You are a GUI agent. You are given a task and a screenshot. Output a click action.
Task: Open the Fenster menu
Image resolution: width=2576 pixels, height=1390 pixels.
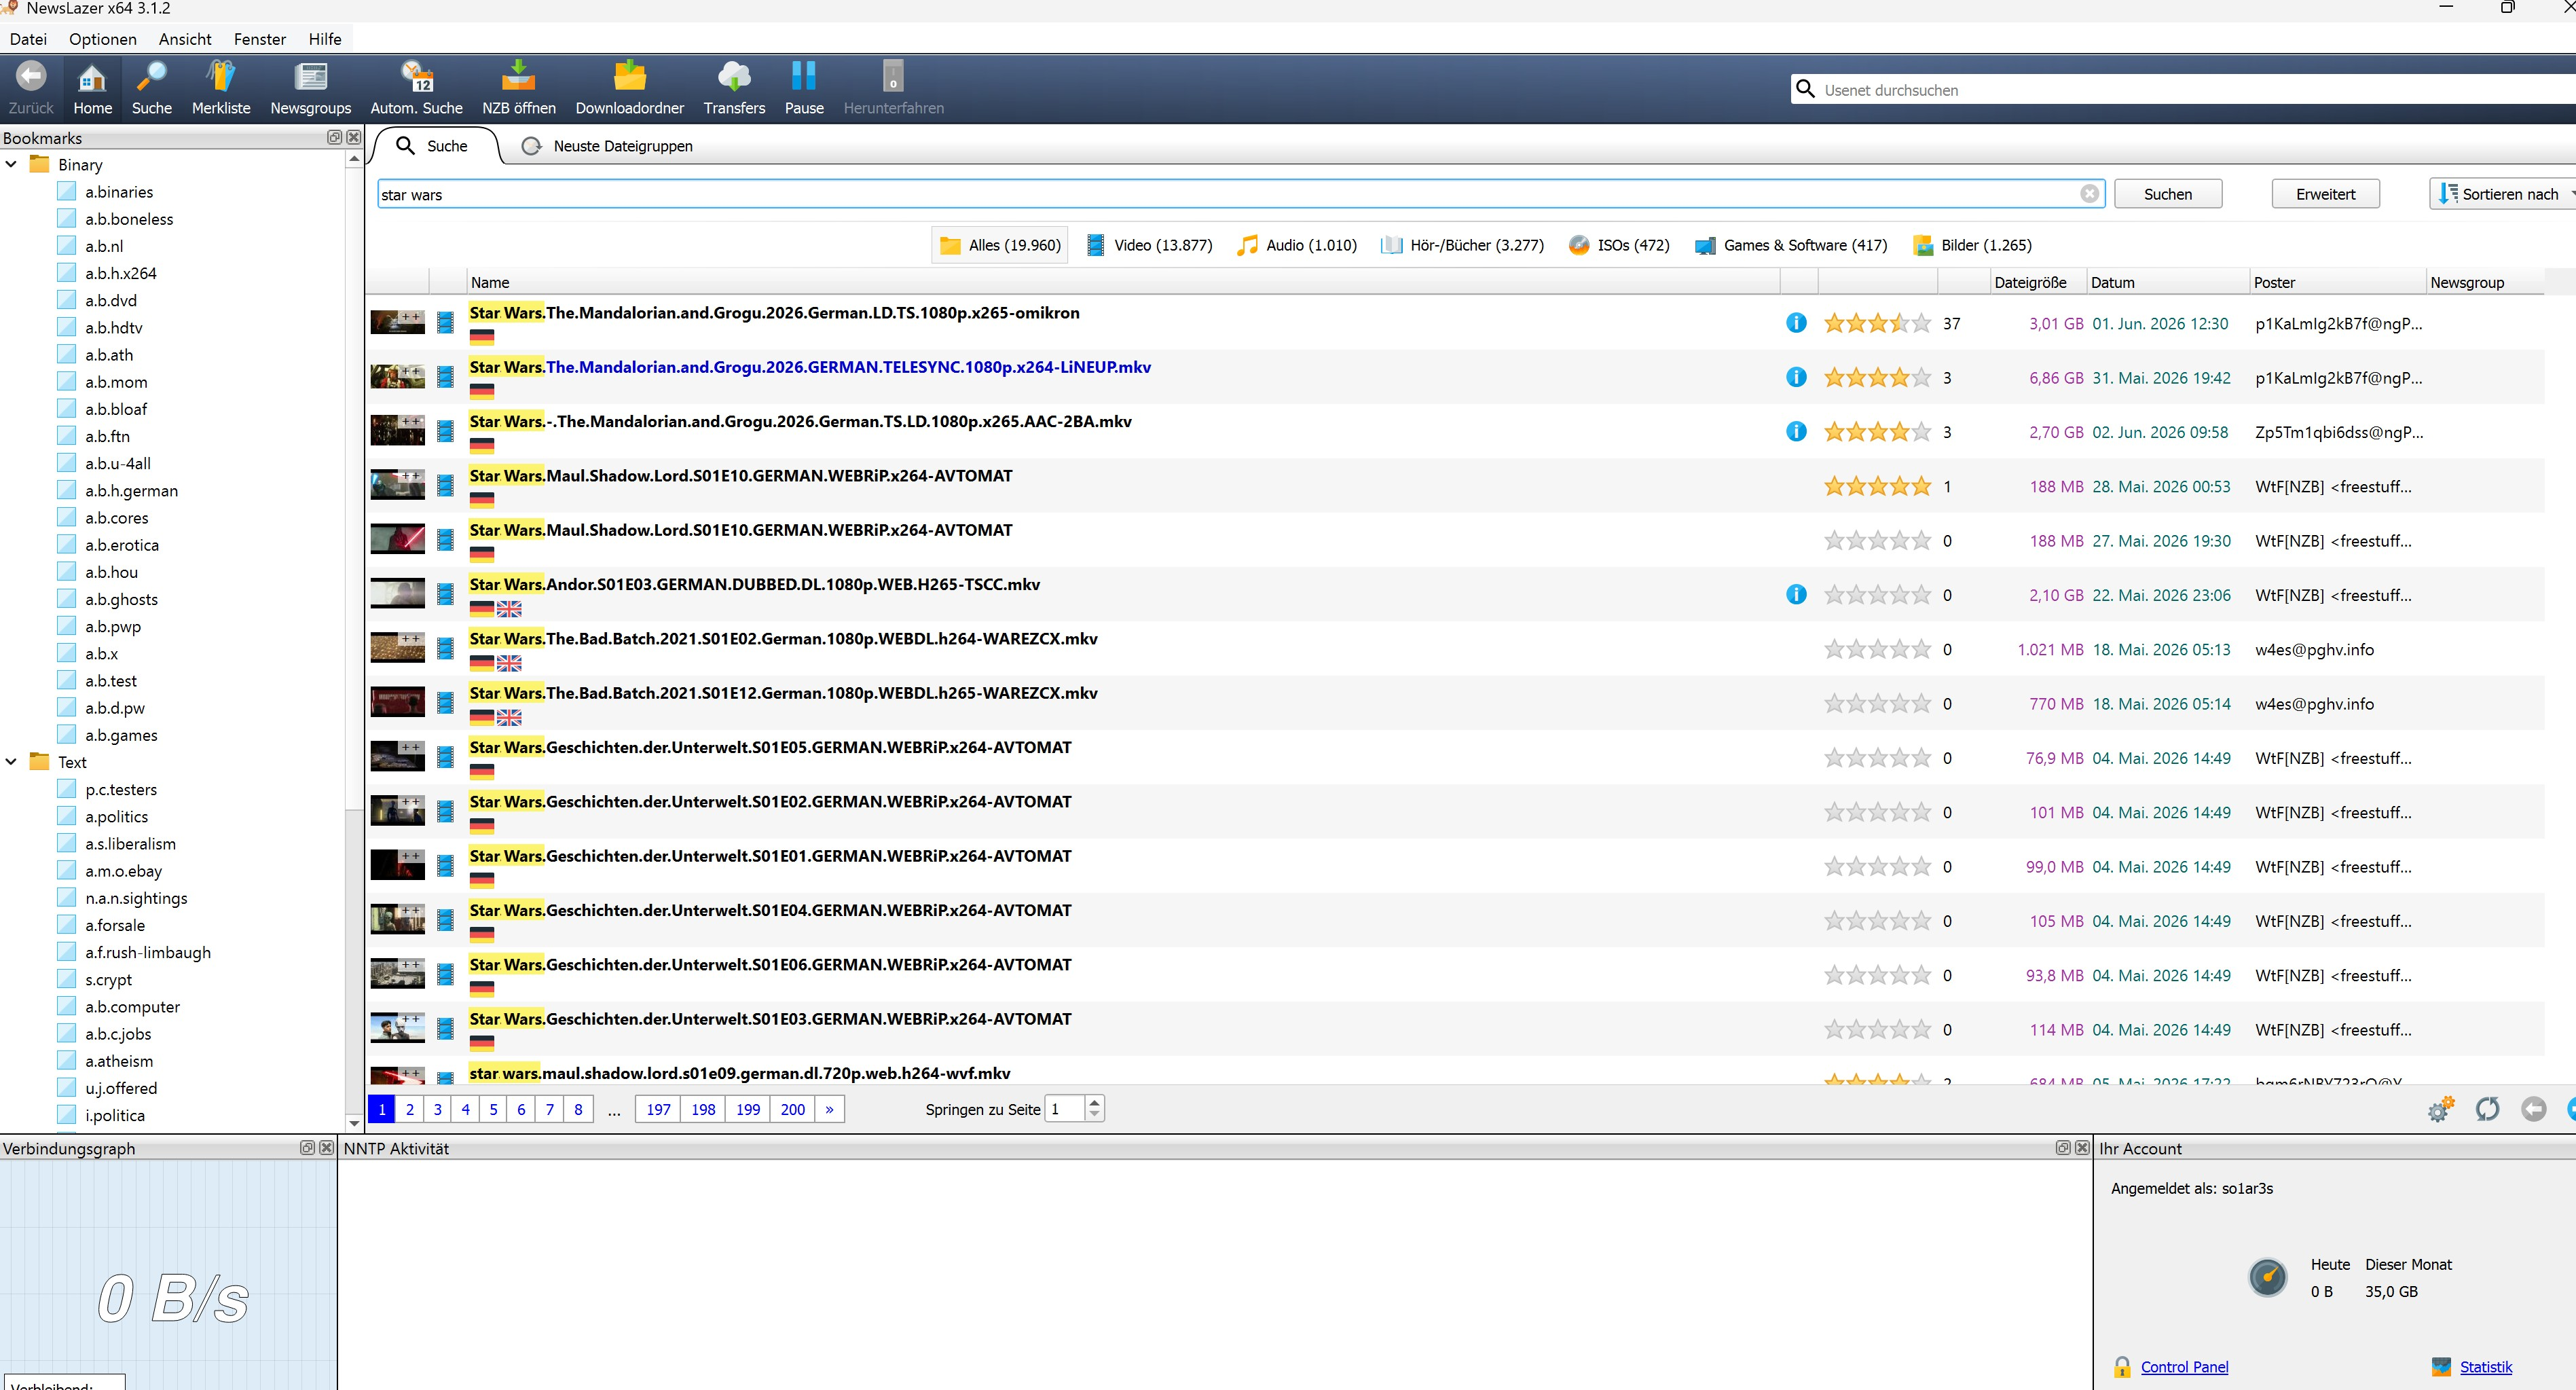[260, 39]
